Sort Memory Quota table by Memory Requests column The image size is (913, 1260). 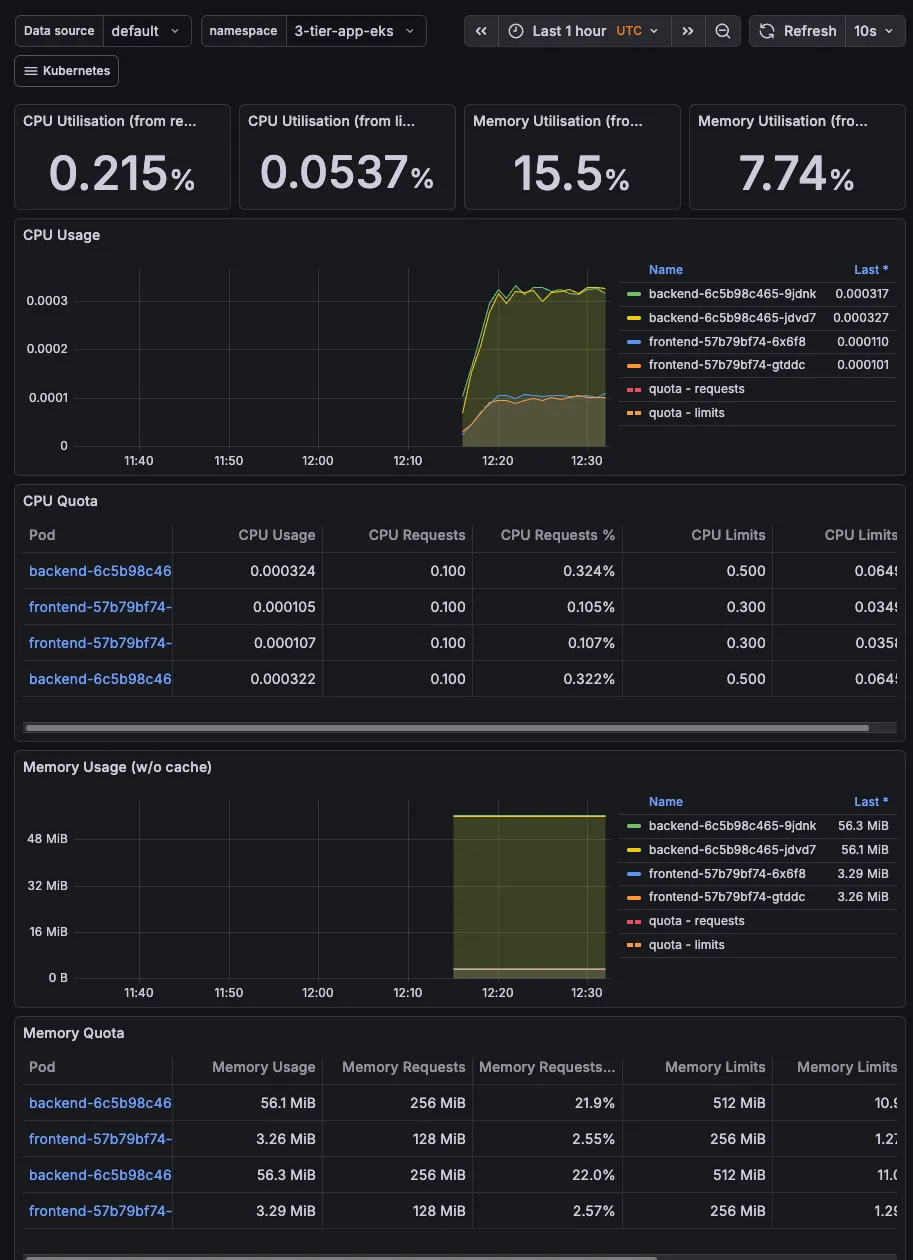coord(403,1067)
